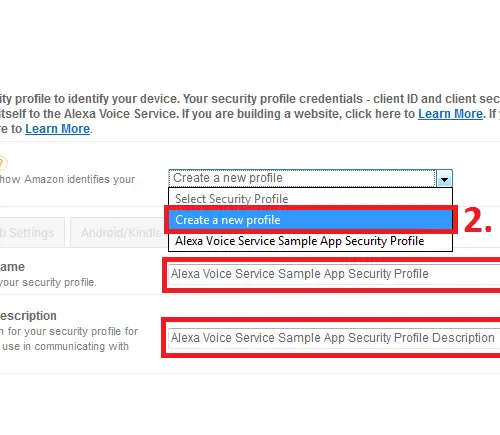Click helper text 'for your security profile for'
This screenshot has height=435, width=500.
click(x=69, y=331)
